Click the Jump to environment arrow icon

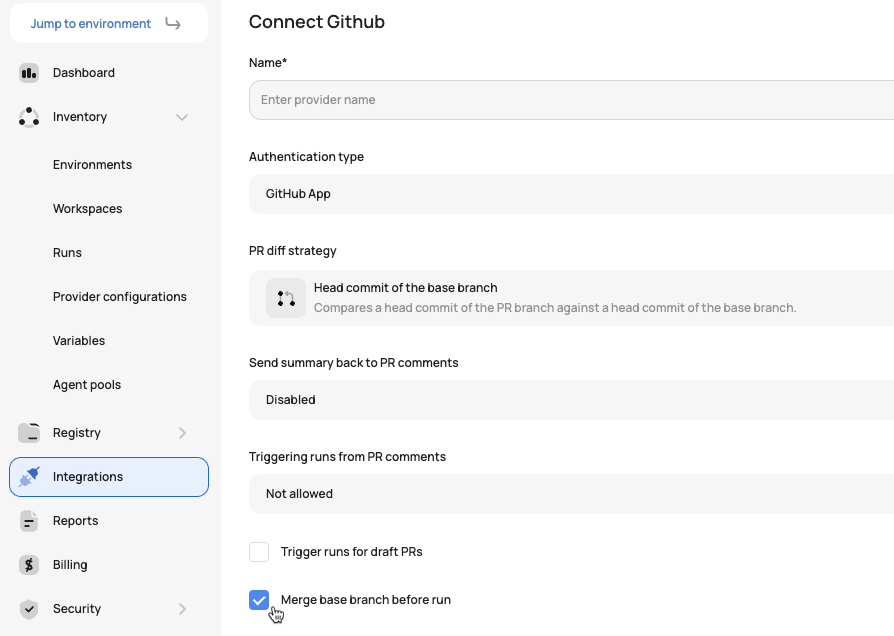pos(173,23)
